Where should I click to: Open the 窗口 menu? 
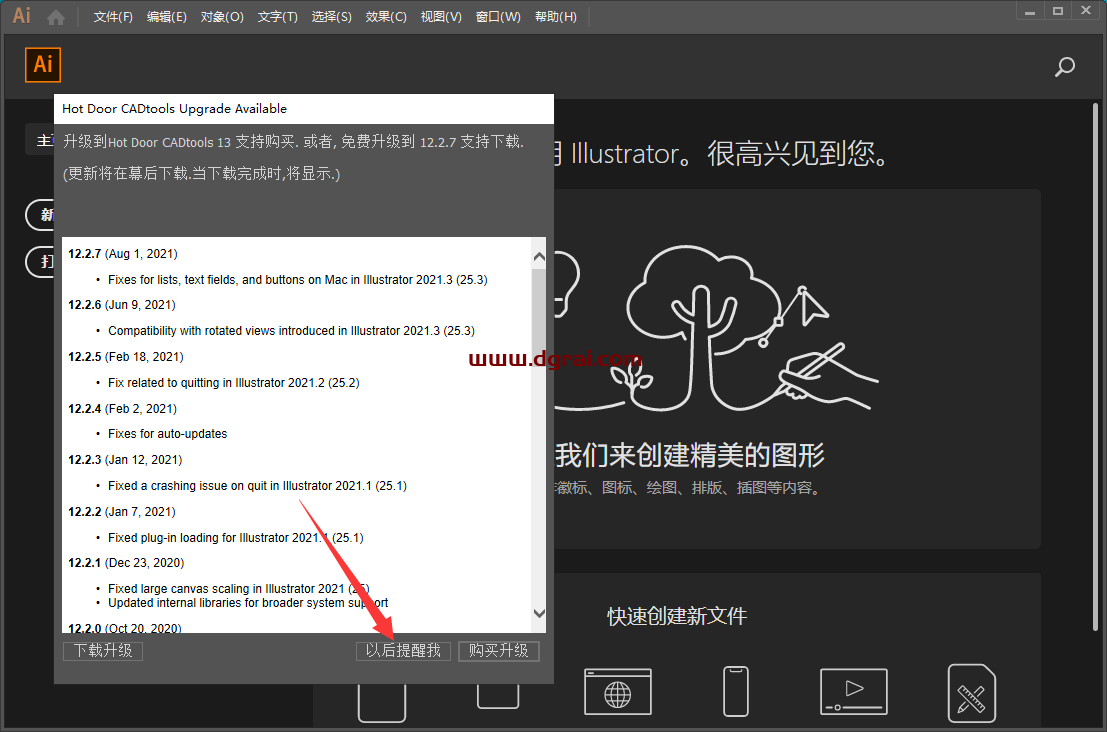click(x=497, y=16)
